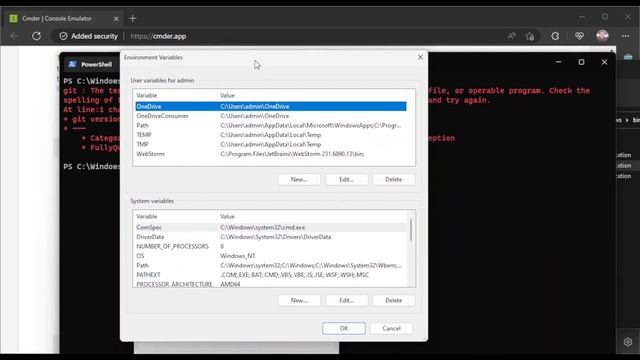Screen dimensions: 640x360
Task: Close the Environment Variables dialog
Action: pos(420,57)
